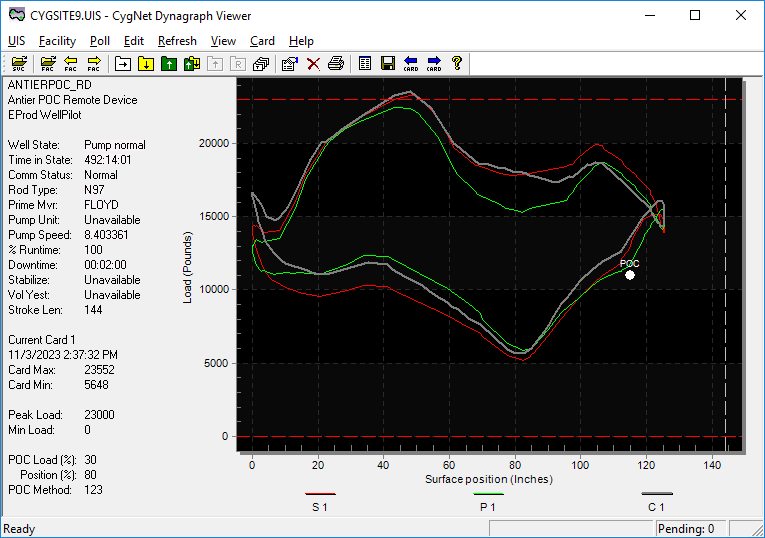Show previous card with blue left arrow
This screenshot has width=765, height=538.
pos(411,63)
